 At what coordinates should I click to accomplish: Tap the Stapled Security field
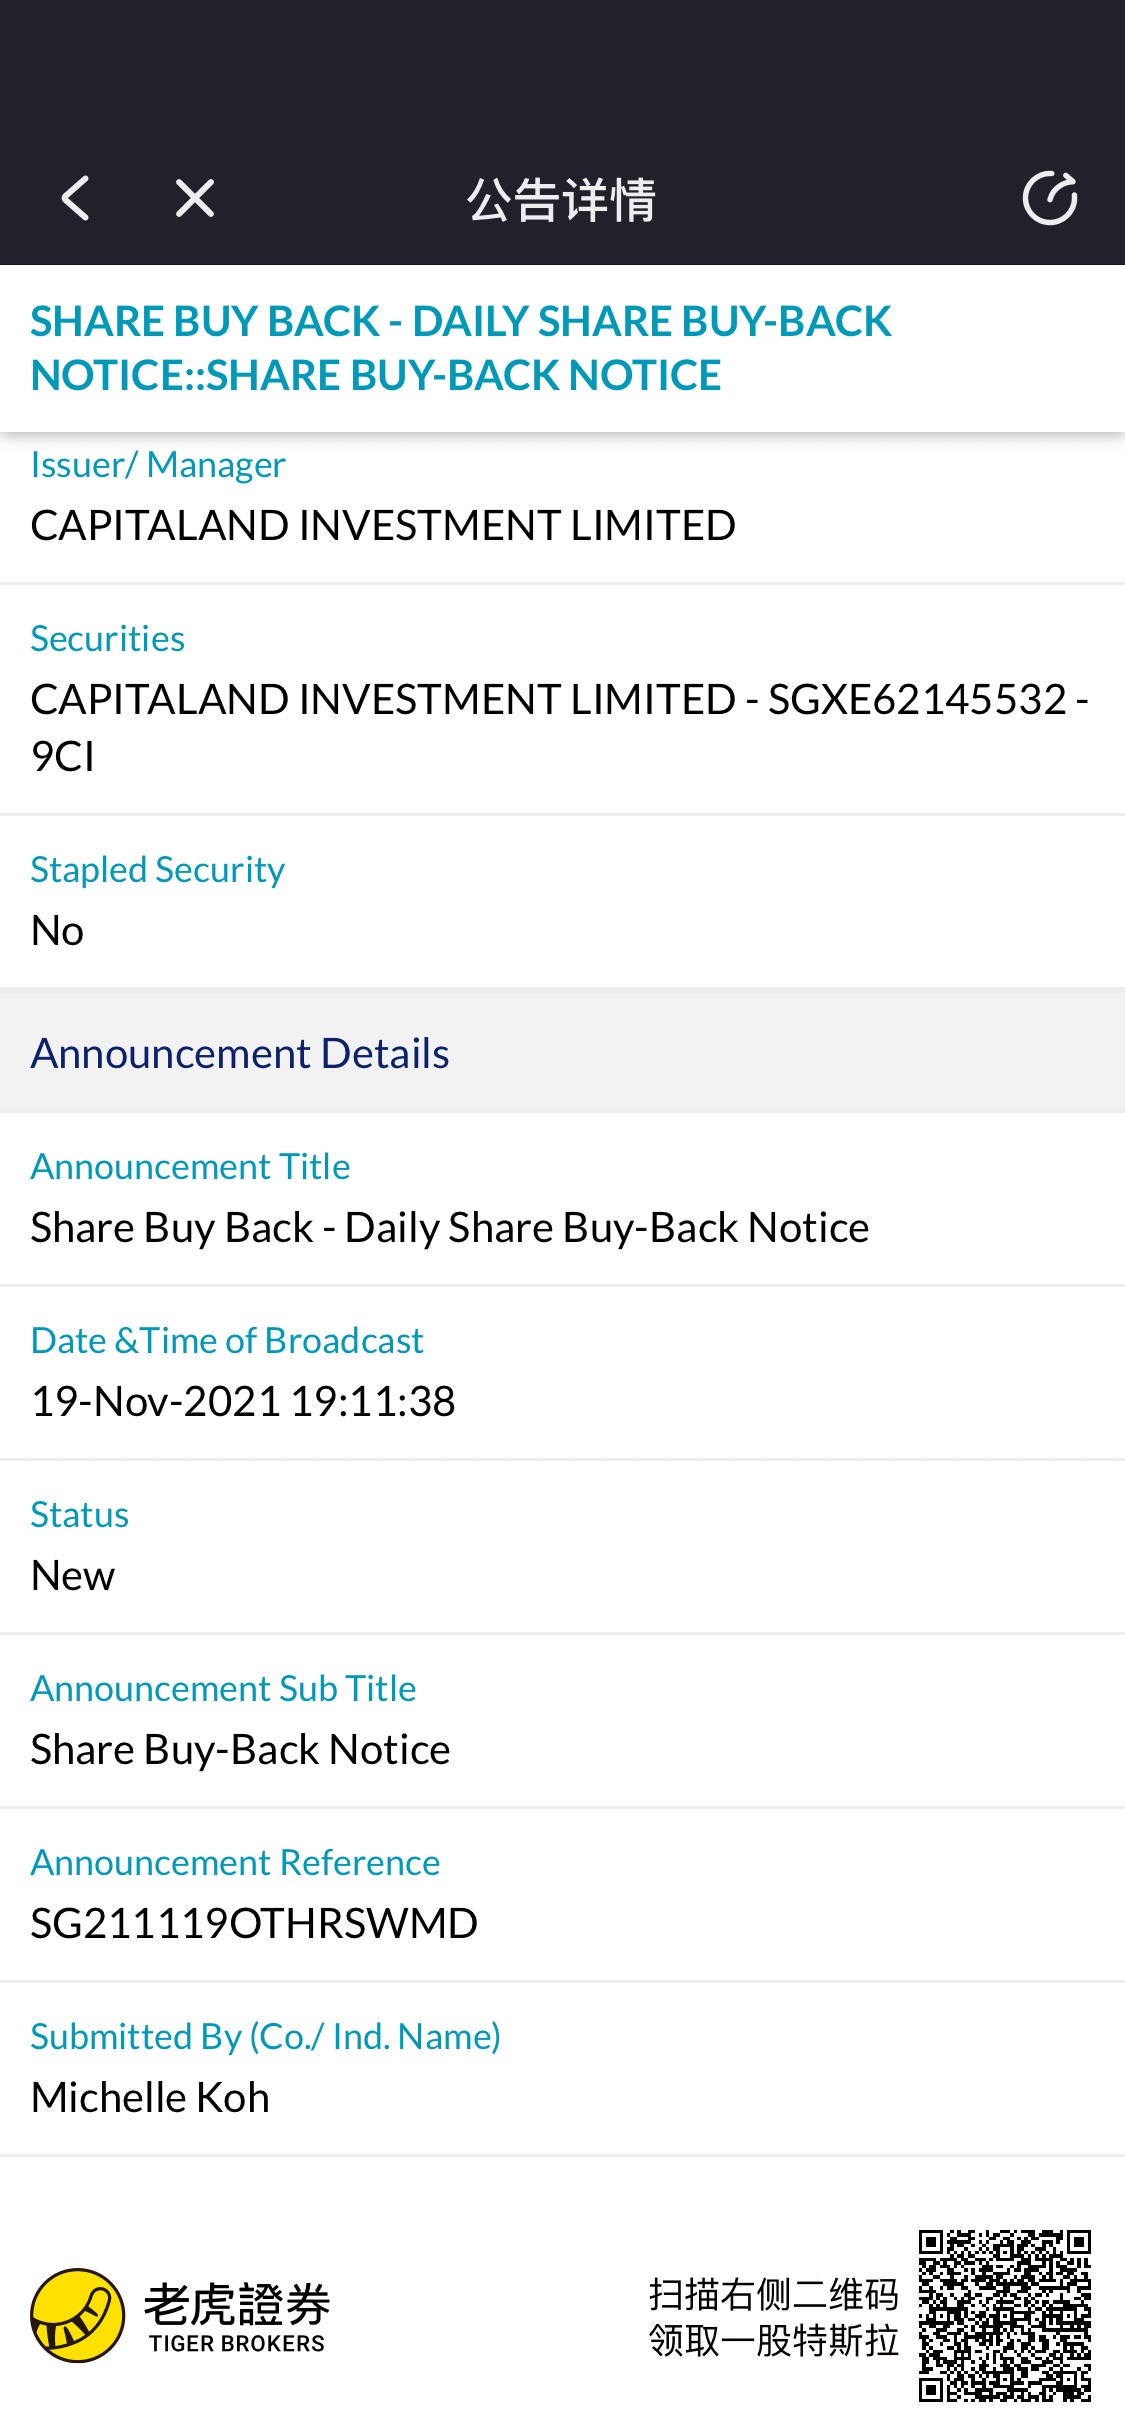tap(562, 901)
